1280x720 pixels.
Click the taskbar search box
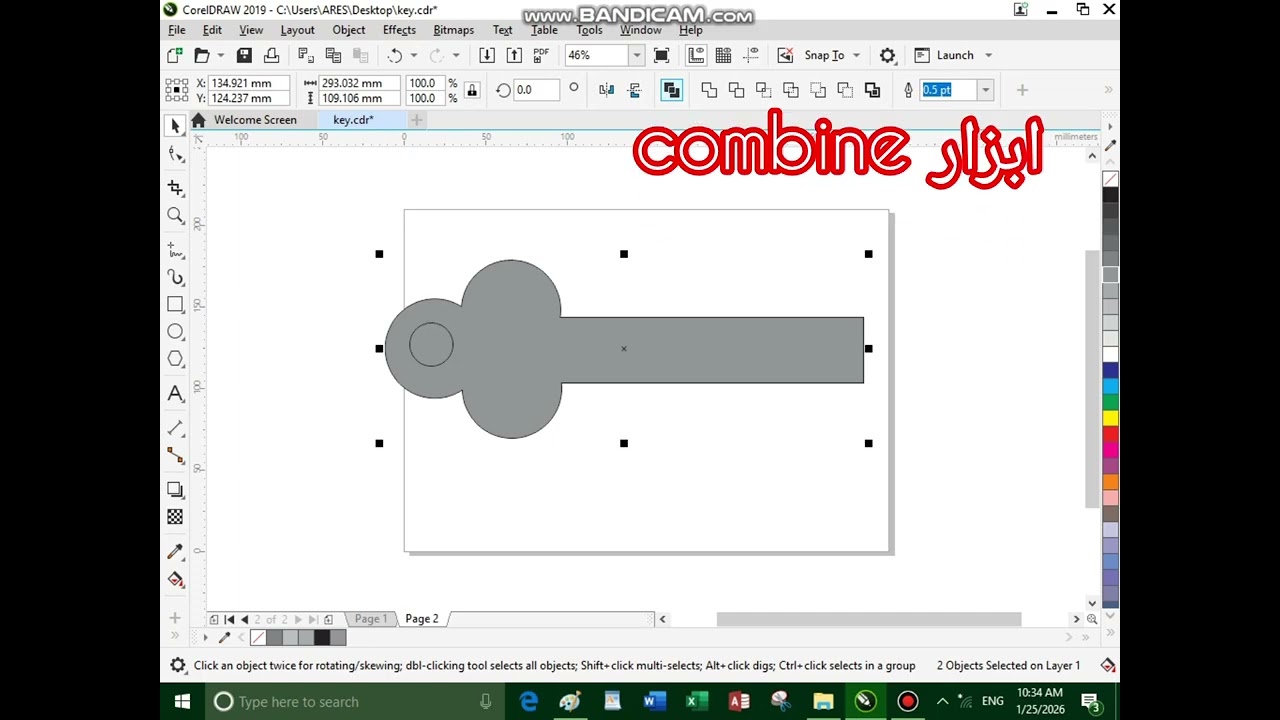pos(355,701)
